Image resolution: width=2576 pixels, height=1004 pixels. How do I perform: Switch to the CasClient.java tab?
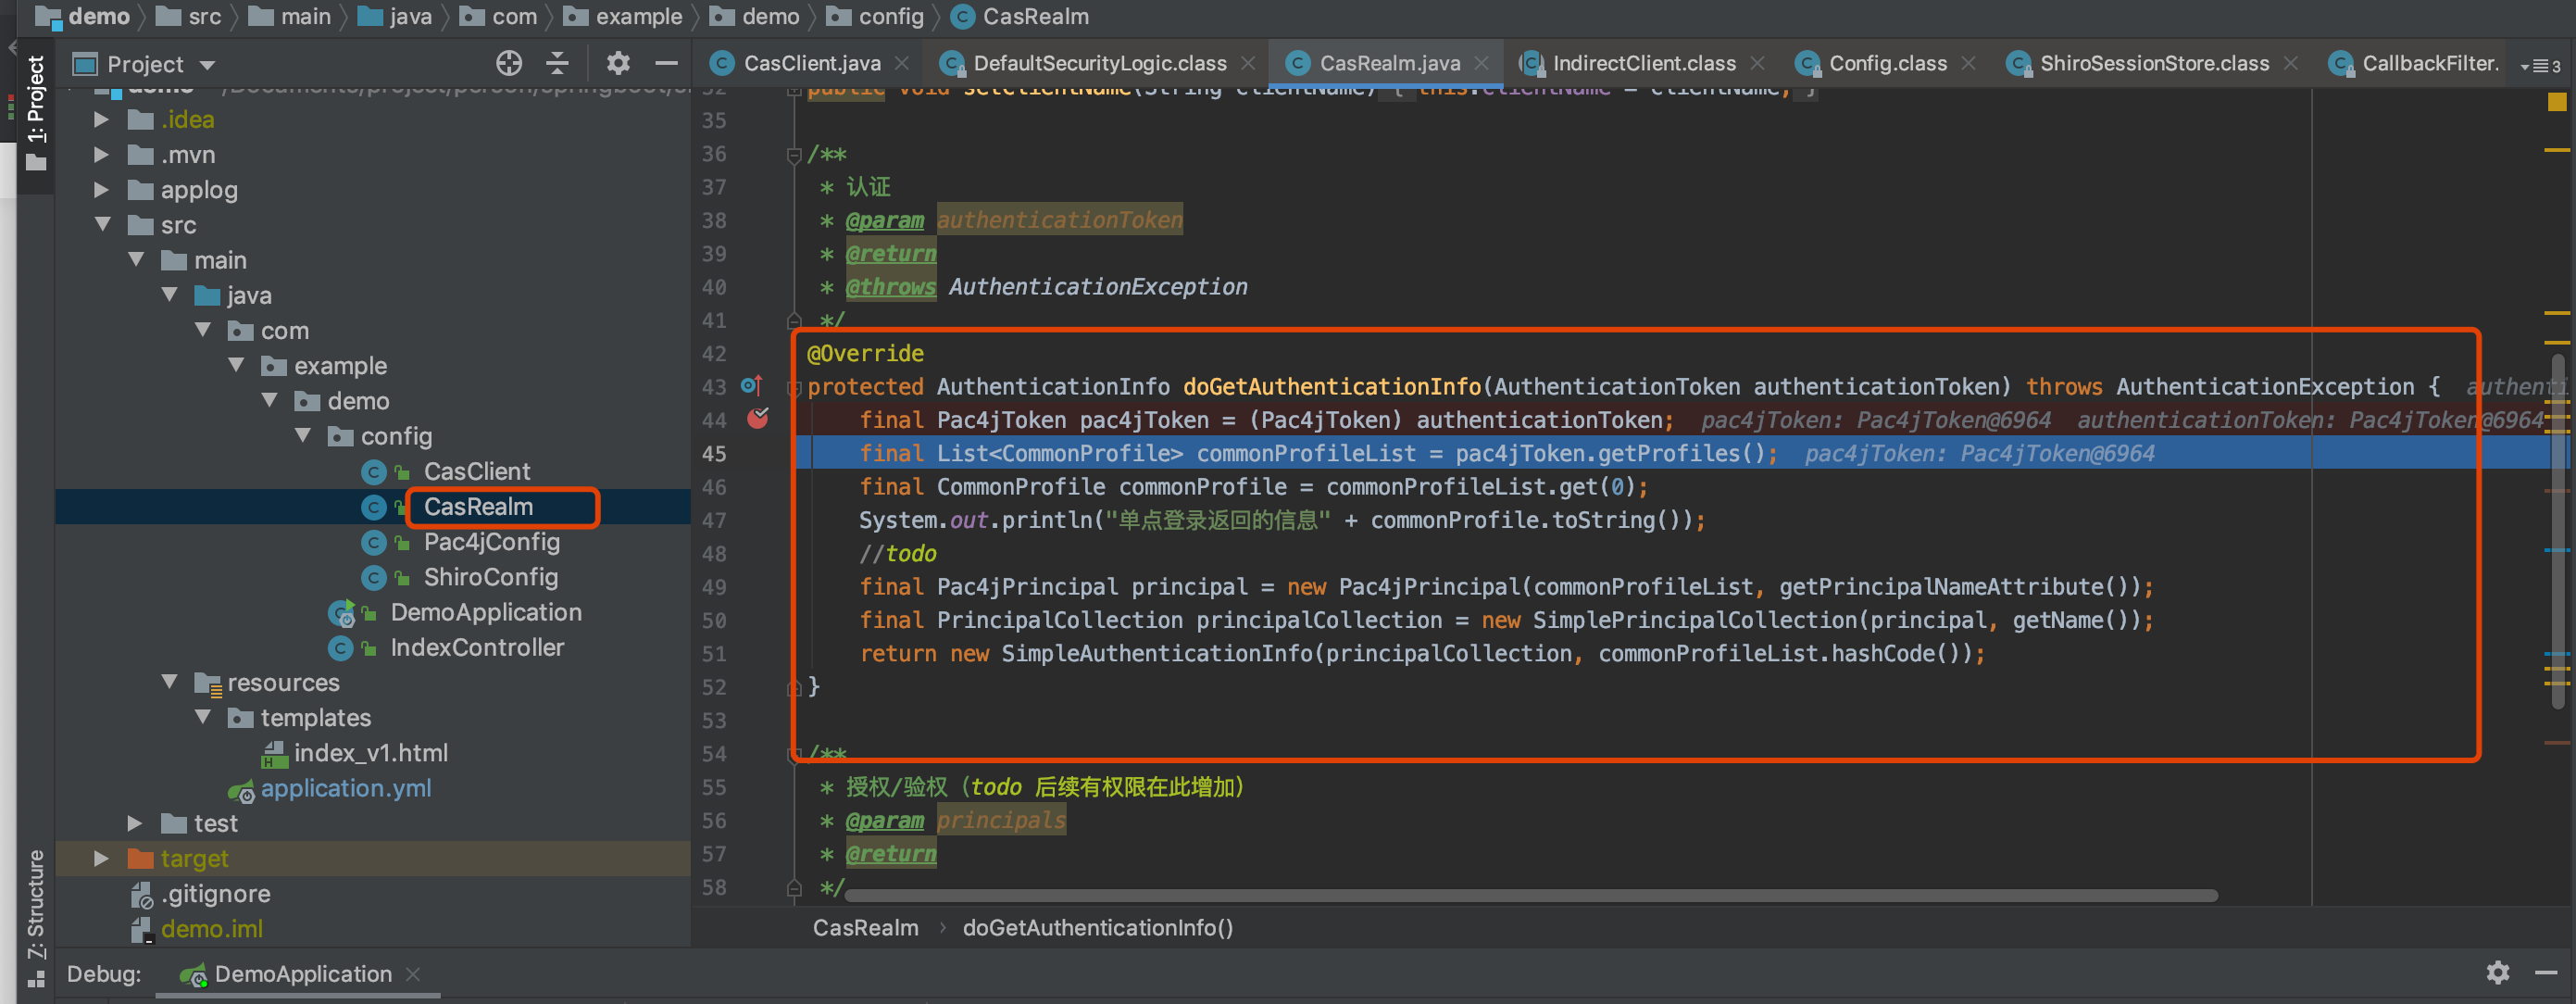(810, 64)
